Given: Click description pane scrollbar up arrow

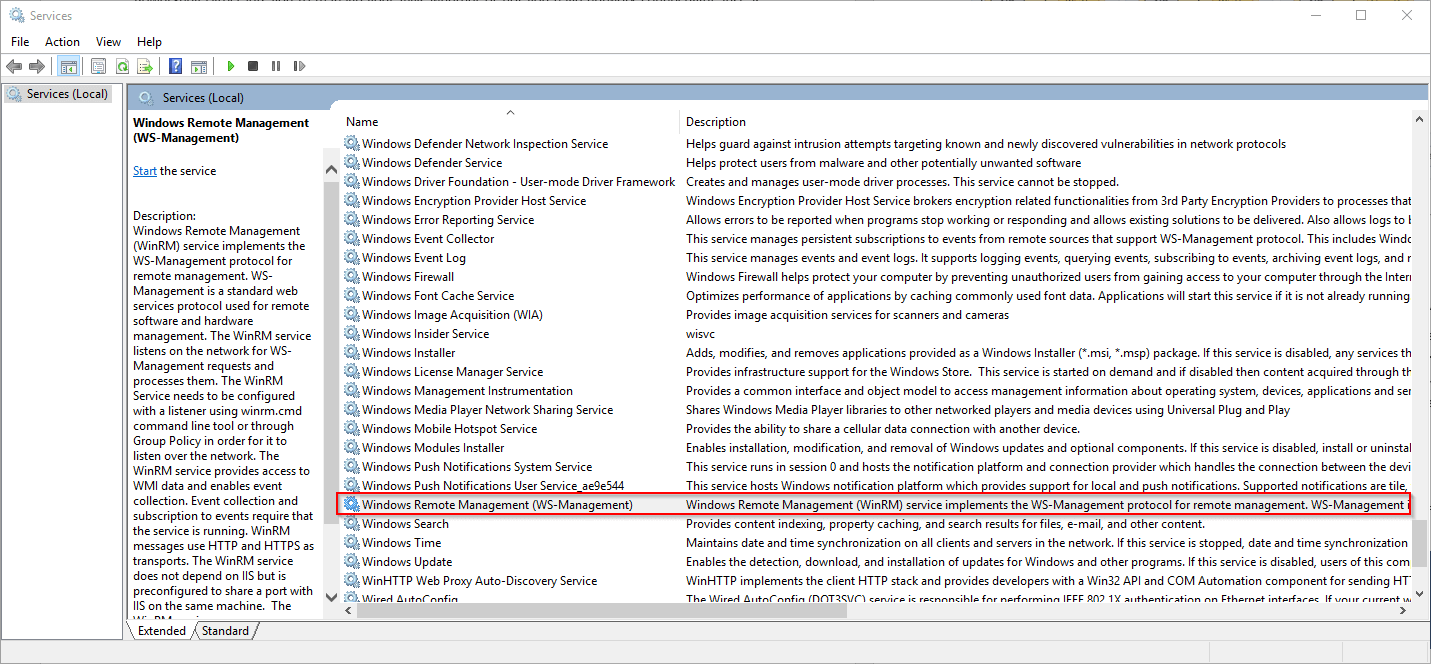Looking at the screenshot, I should (332, 170).
